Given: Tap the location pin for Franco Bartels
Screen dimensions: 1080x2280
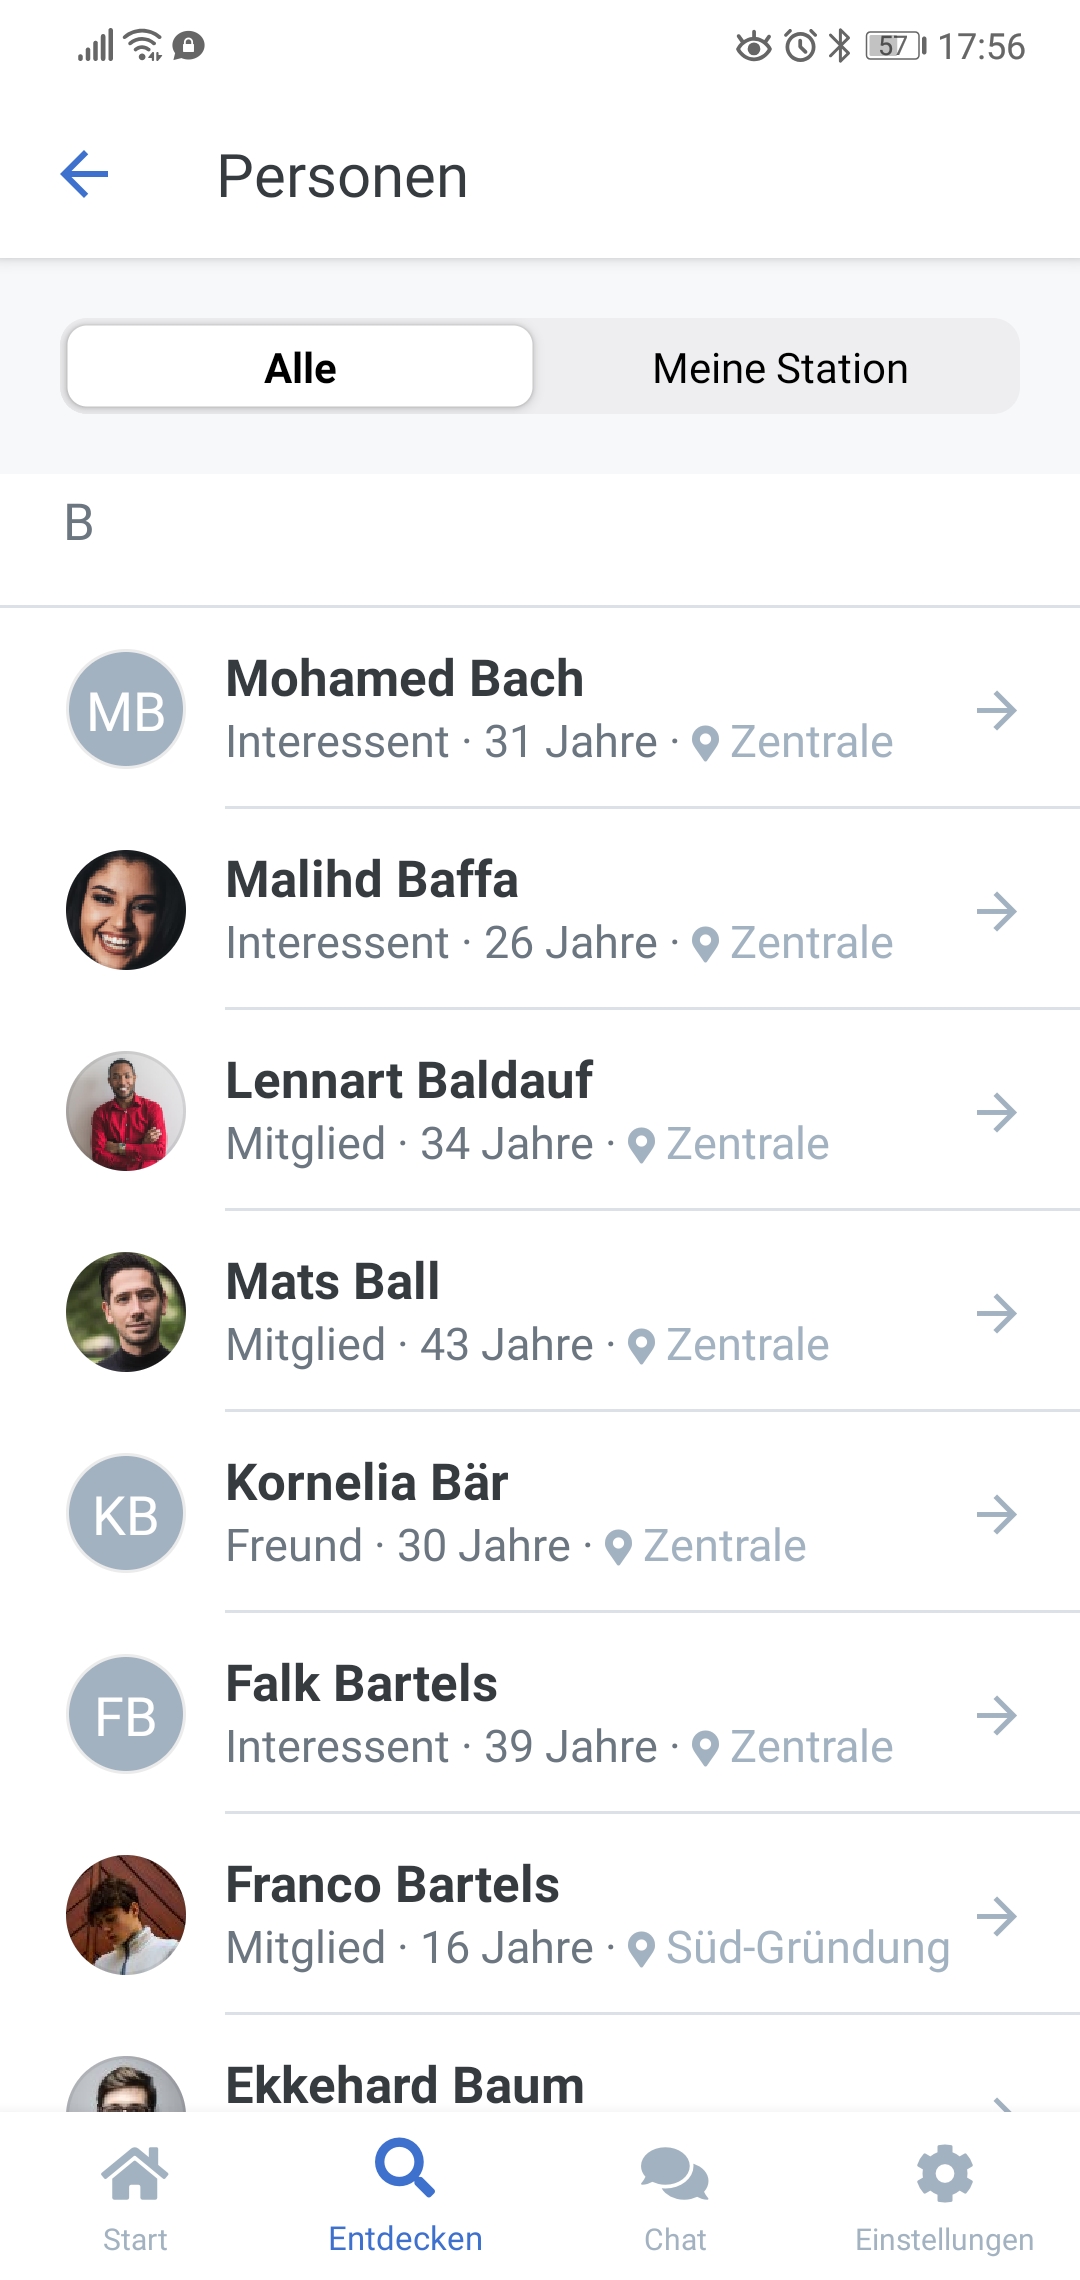Looking at the screenshot, I should pos(641,1949).
